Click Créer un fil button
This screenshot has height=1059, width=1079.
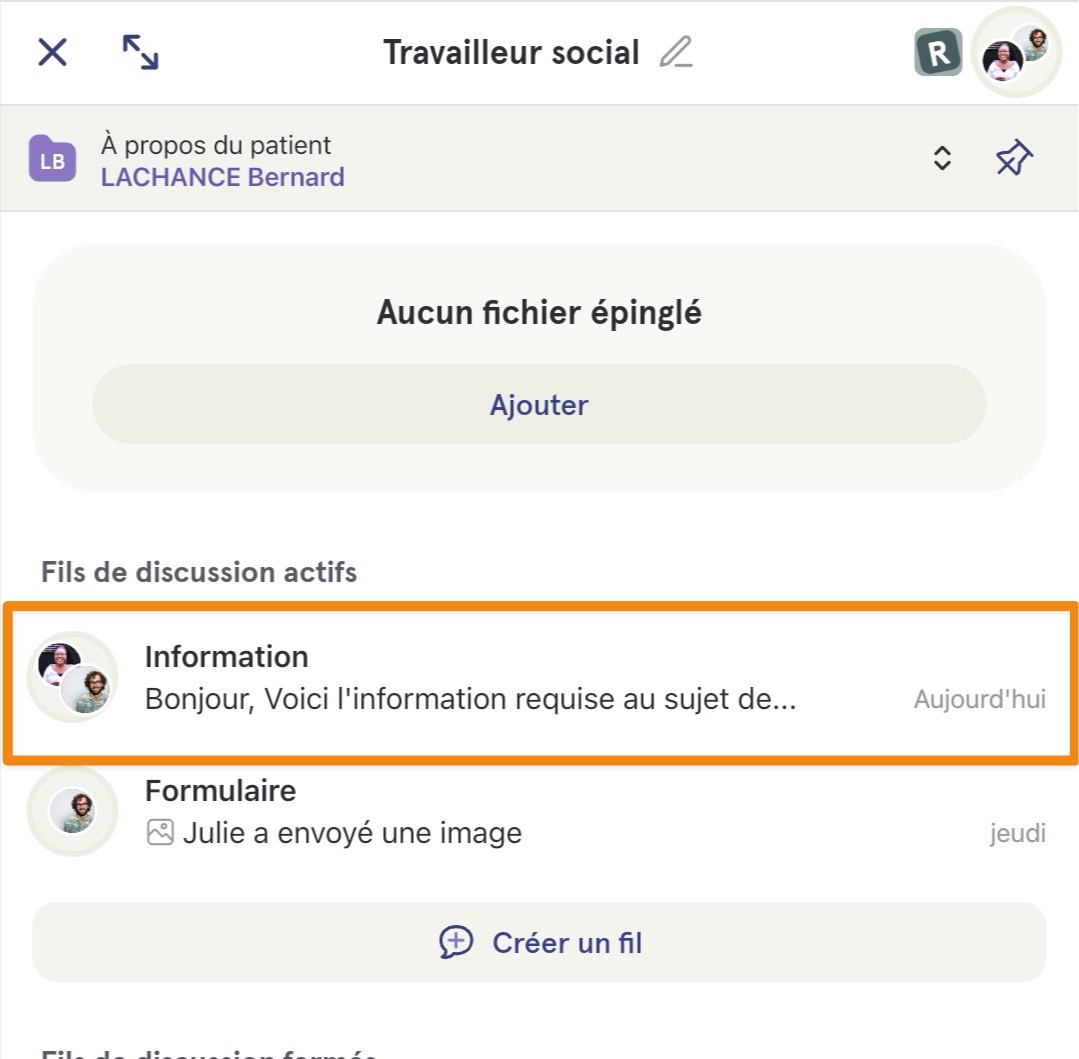coord(539,942)
